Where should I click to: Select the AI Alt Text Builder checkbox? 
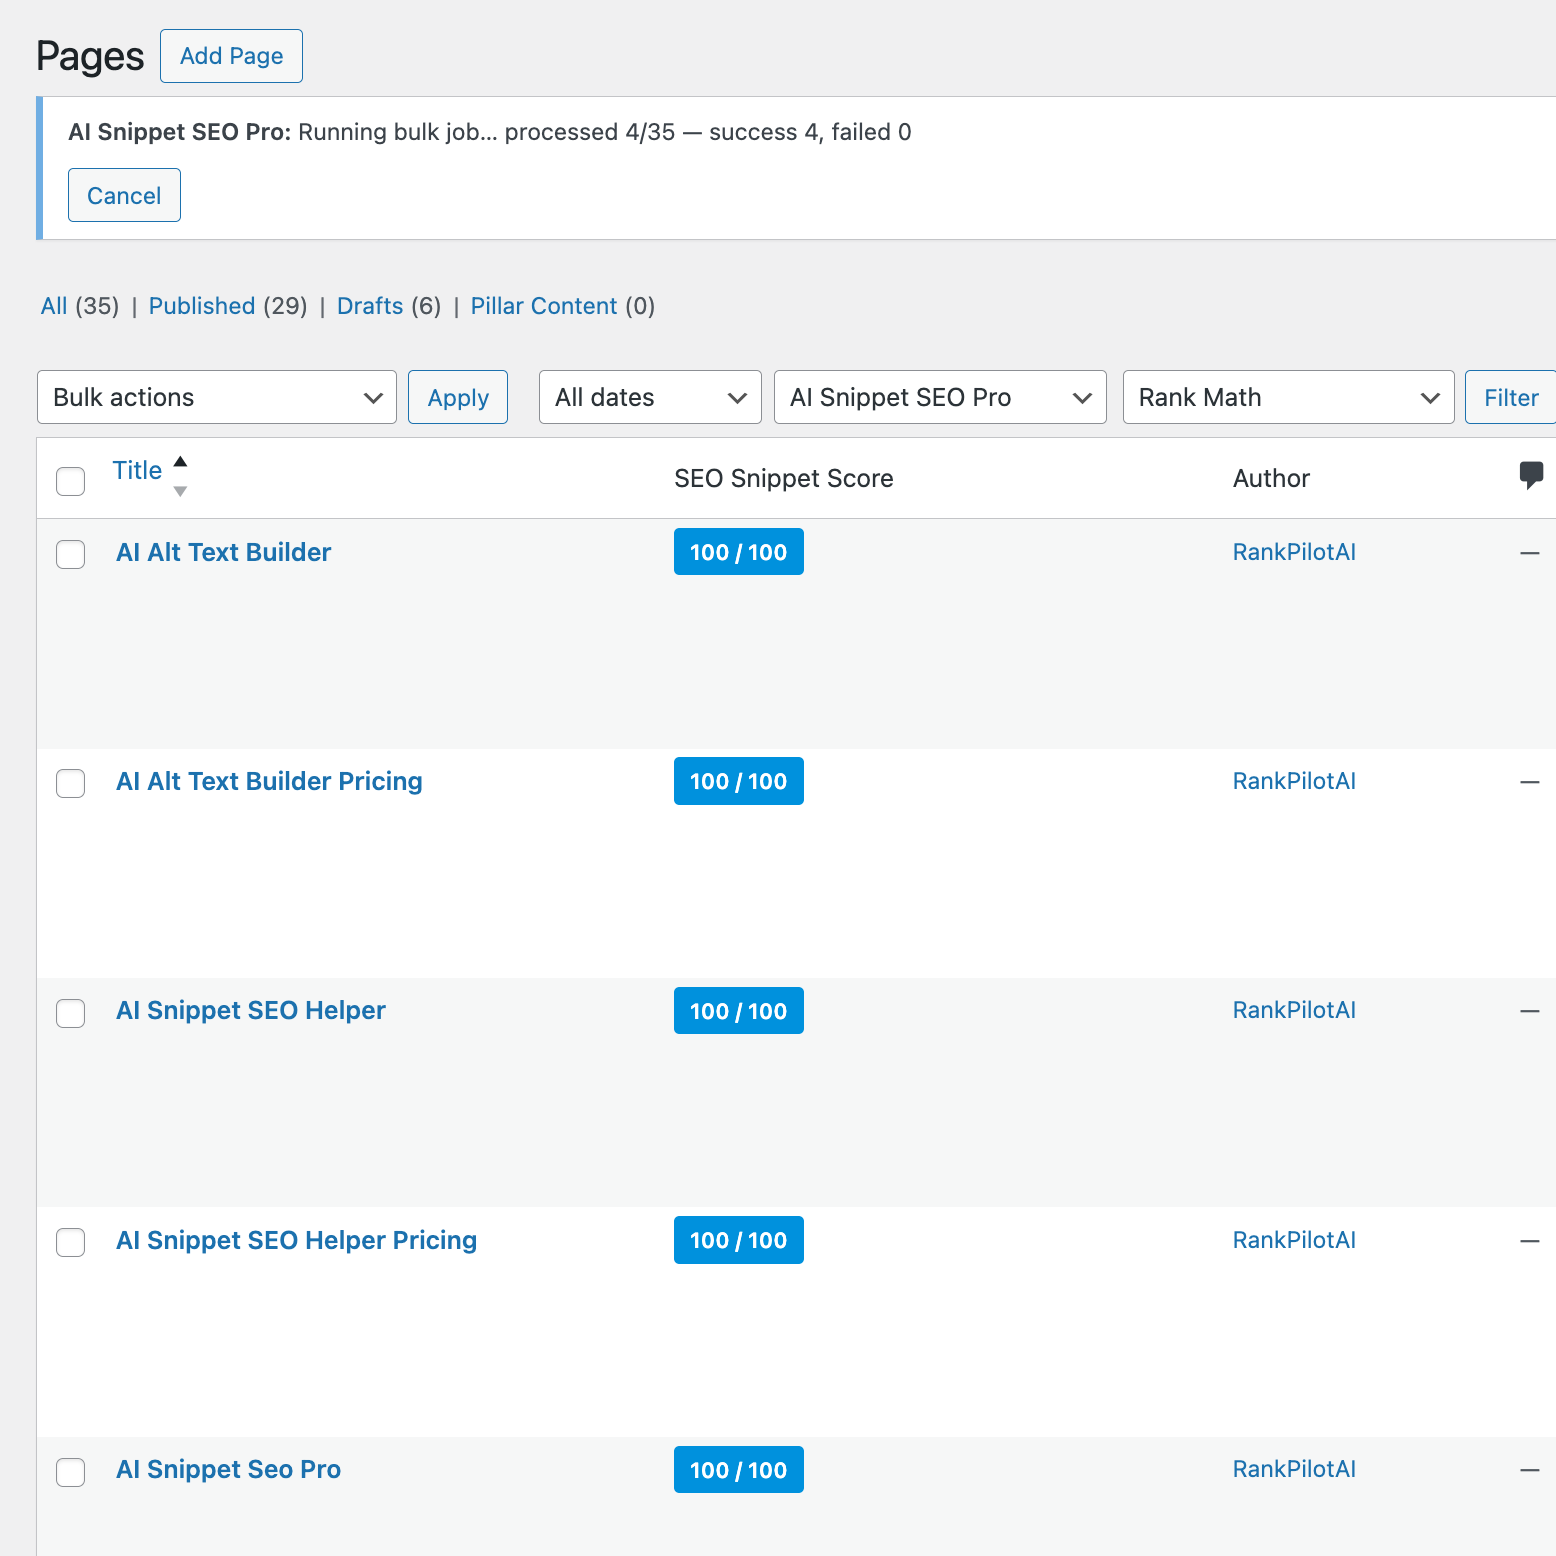click(71, 554)
